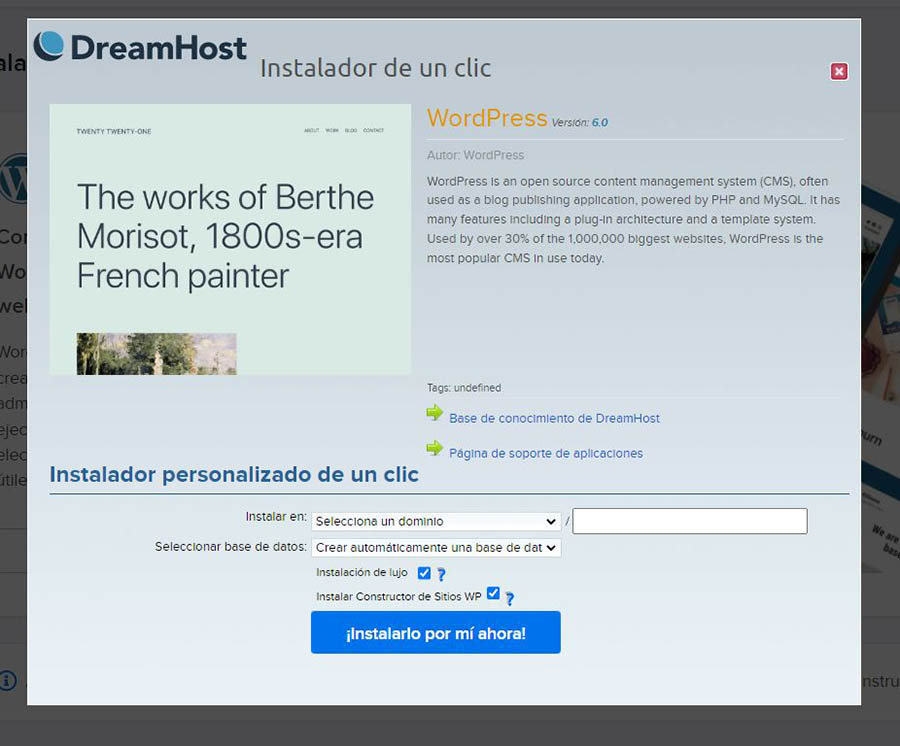Open help icon for Constructor de Sitios WP
The width and height of the screenshot is (900, 746).
[x=509, y=598]
